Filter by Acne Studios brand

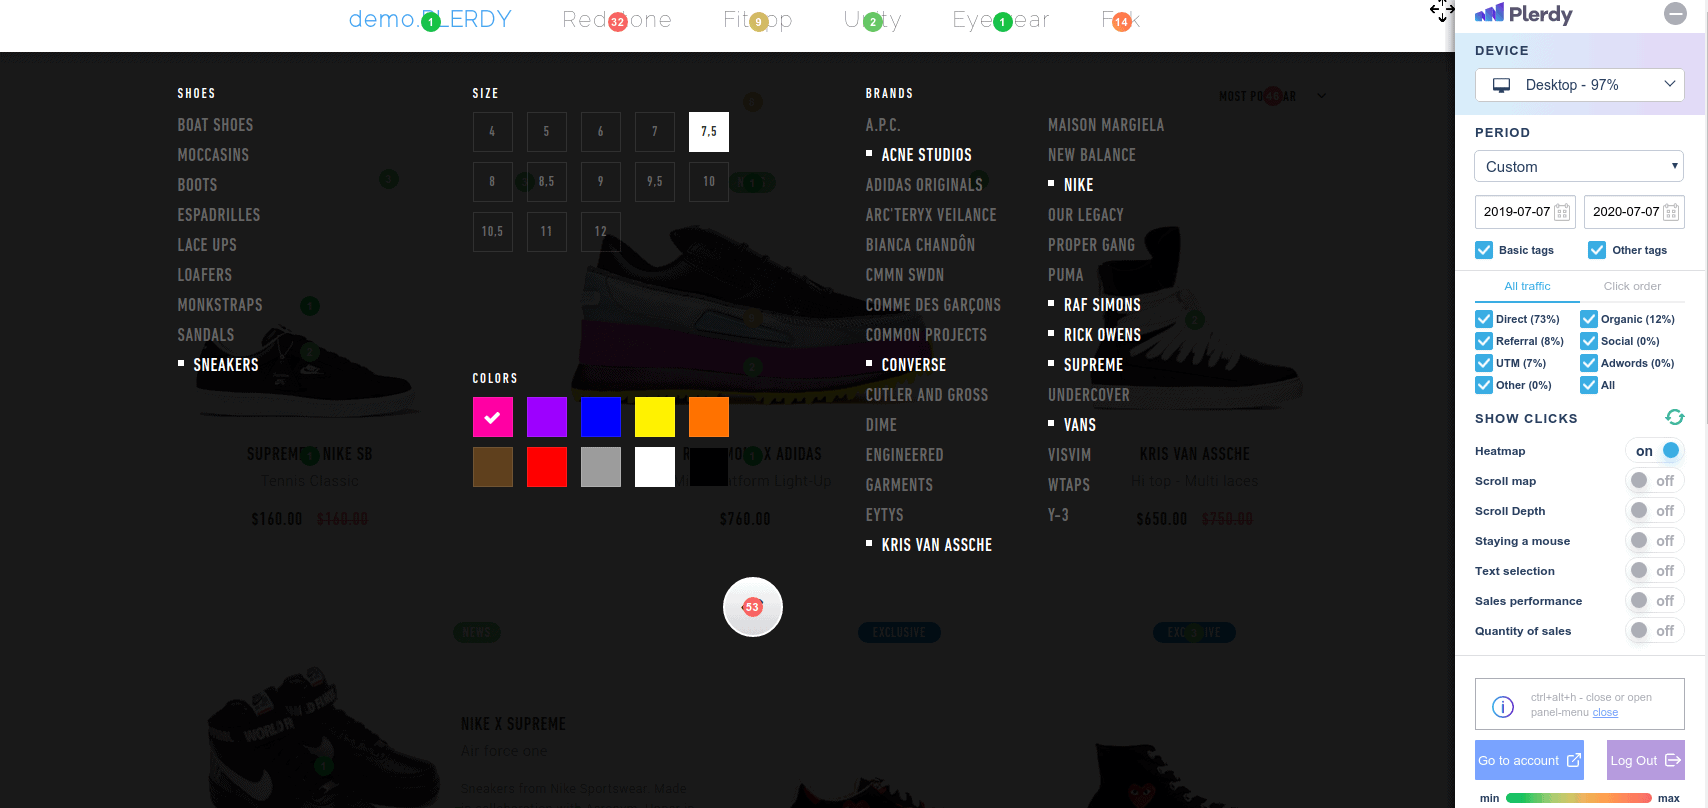coord(926,155)
